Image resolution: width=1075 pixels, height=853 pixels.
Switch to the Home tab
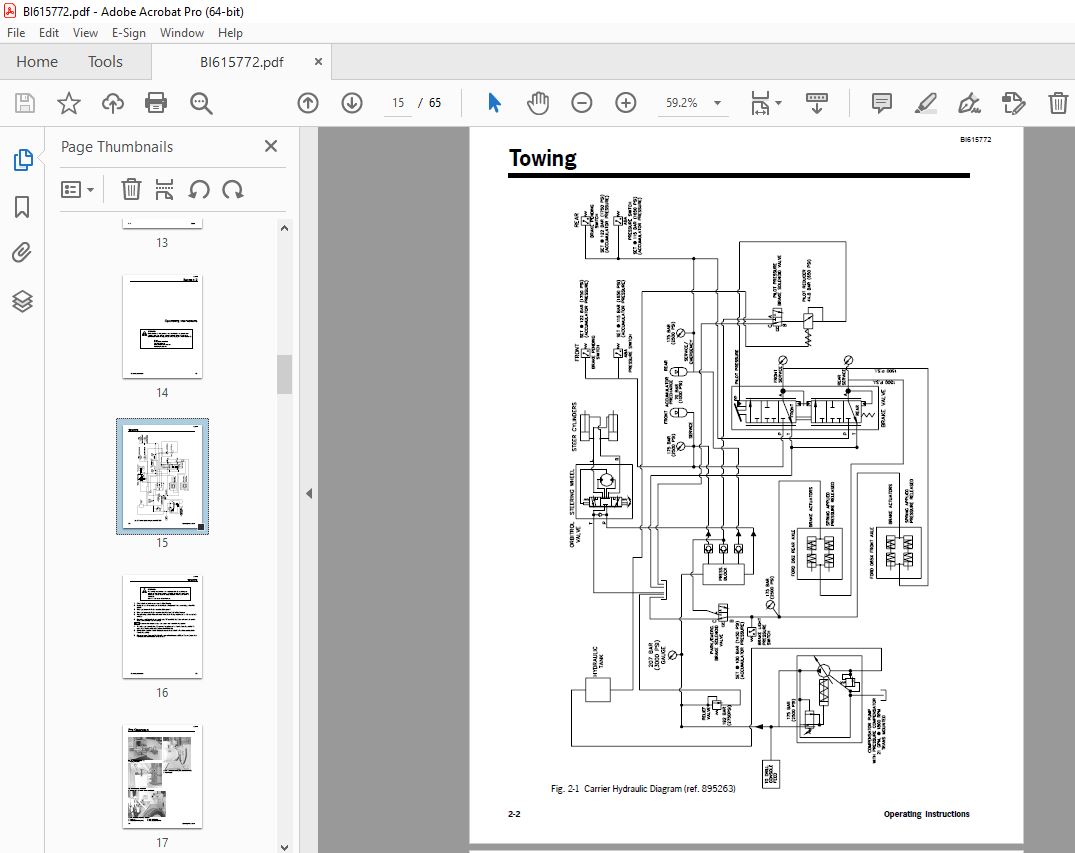(x=37, y=62)
